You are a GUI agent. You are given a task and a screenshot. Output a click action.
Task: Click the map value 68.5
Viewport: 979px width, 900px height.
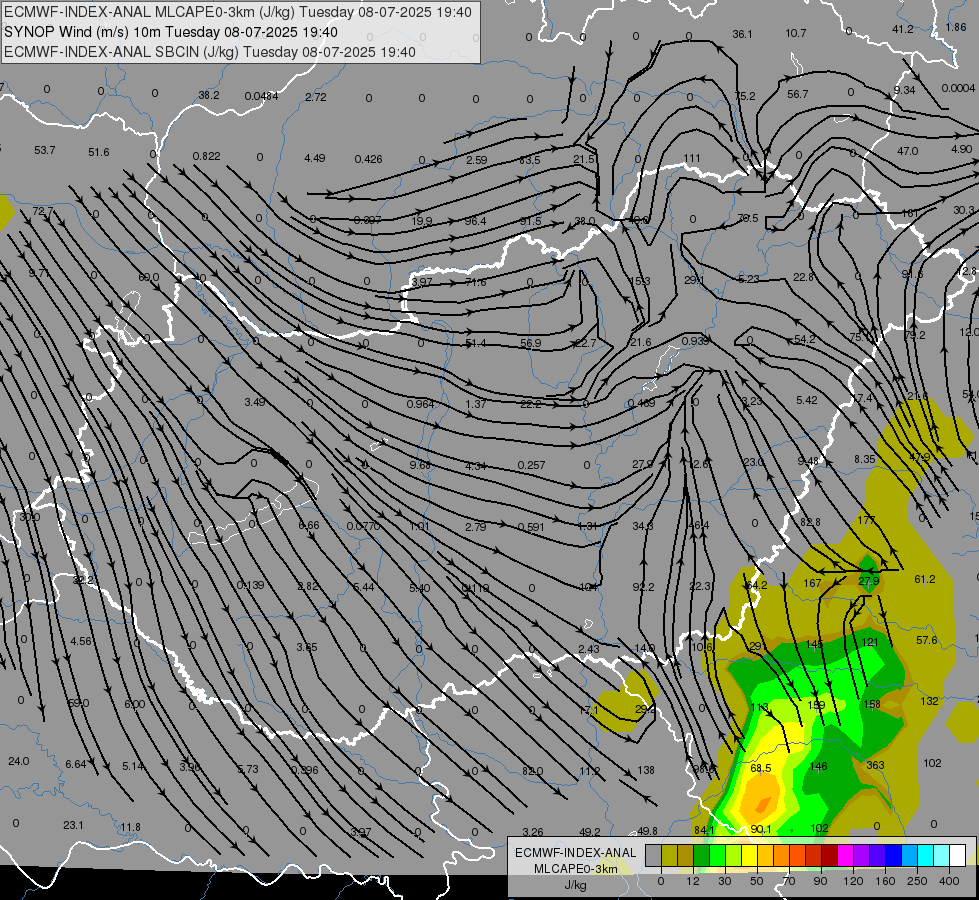tap(761, 768)
